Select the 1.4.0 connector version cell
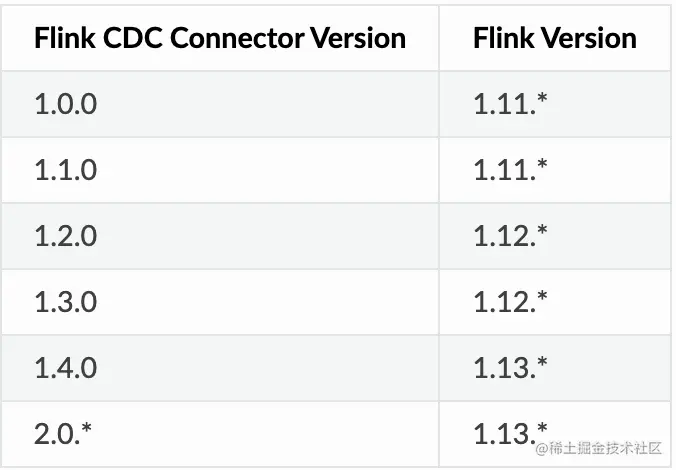Image resolution: width=676 pixels, height=470 pixels. click(66, 368)
